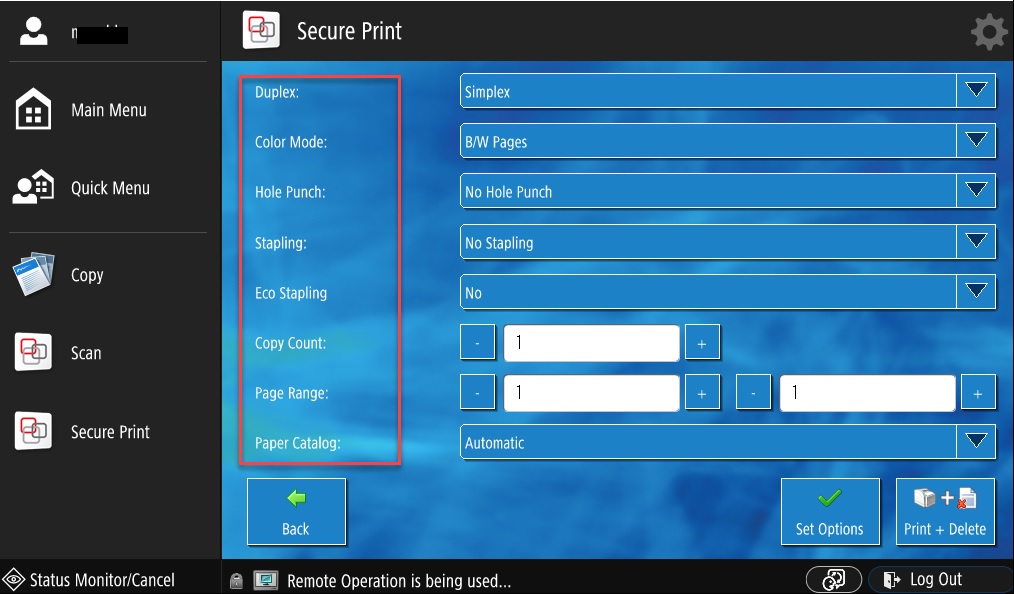This screenshot has width=1014, height=594.
Task: Open the Scan application icon
Action: pyautogui.click(x=33, y=353)
